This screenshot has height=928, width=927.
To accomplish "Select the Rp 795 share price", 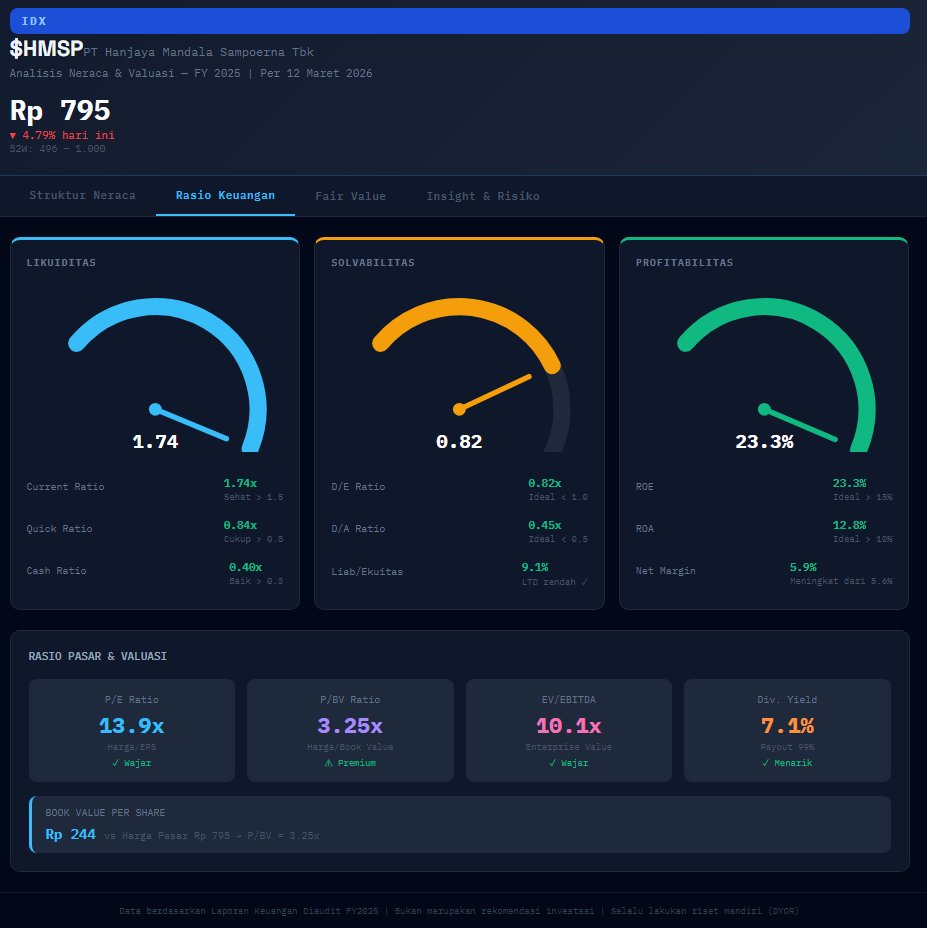I will pyautogui.click(x=60, y=111).
